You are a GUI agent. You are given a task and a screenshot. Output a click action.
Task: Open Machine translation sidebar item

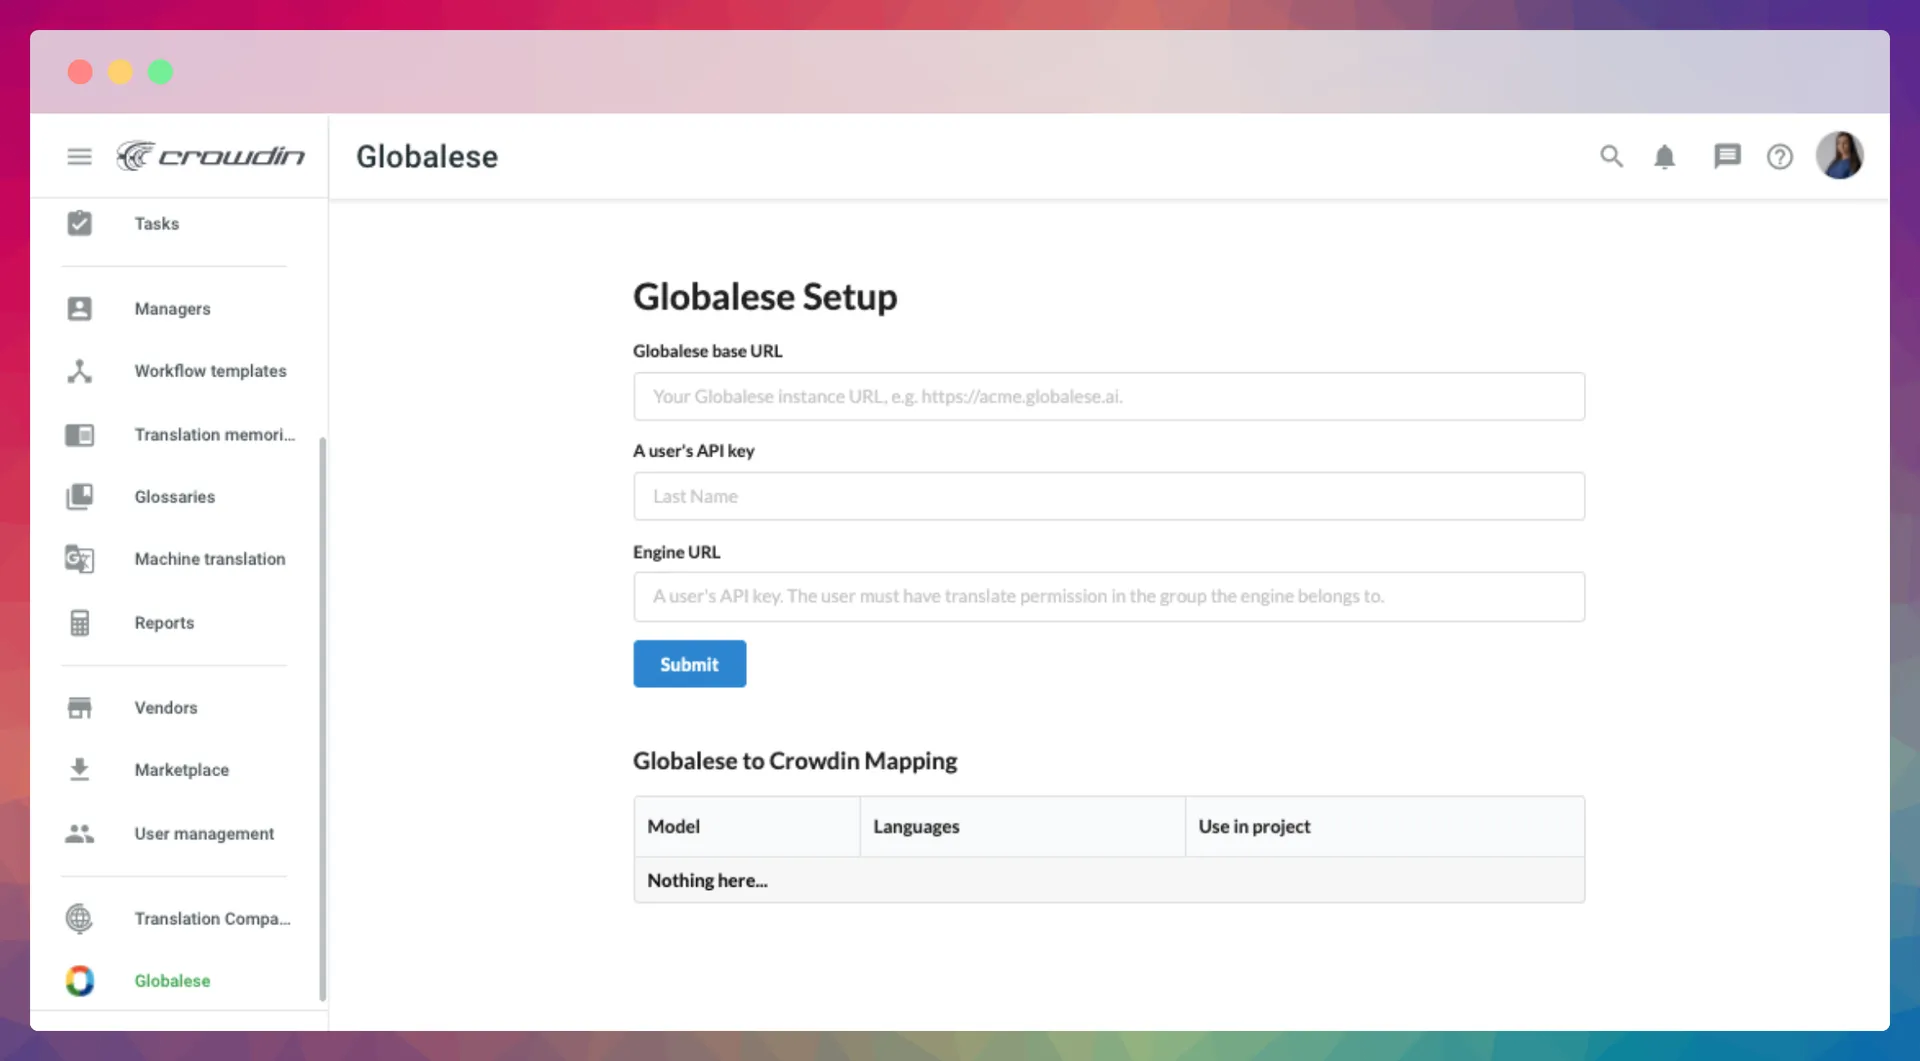click(210, 559)
